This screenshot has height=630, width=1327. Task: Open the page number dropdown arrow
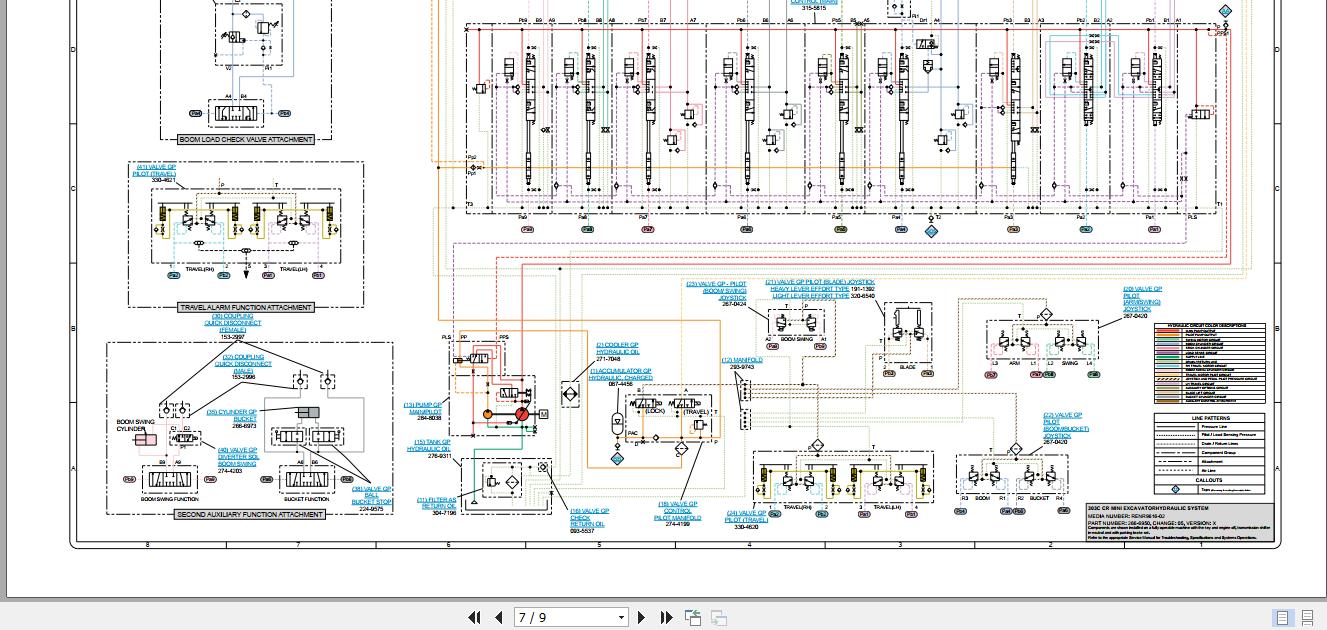pos(621,618)
